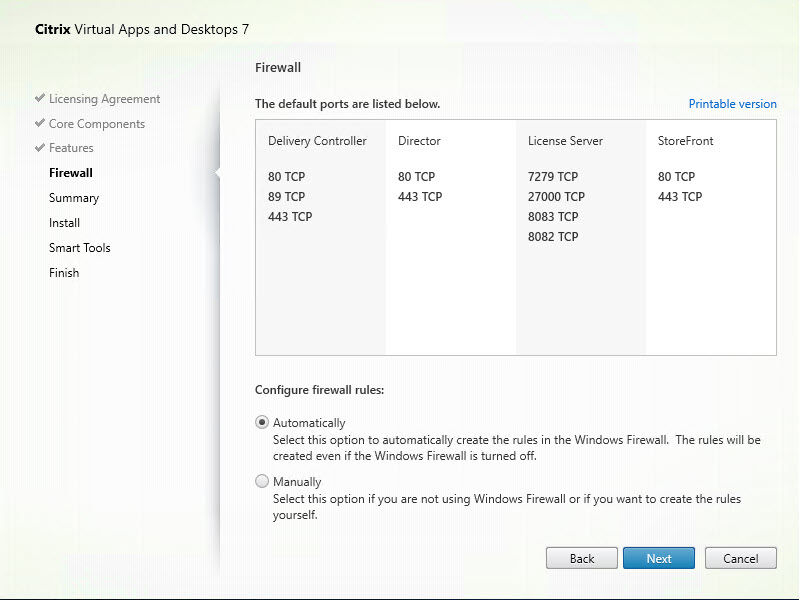This screenshot has height=600, width=799.
Task: Click 'The default ports are listed below' text
Action: (x=348, y=104)
